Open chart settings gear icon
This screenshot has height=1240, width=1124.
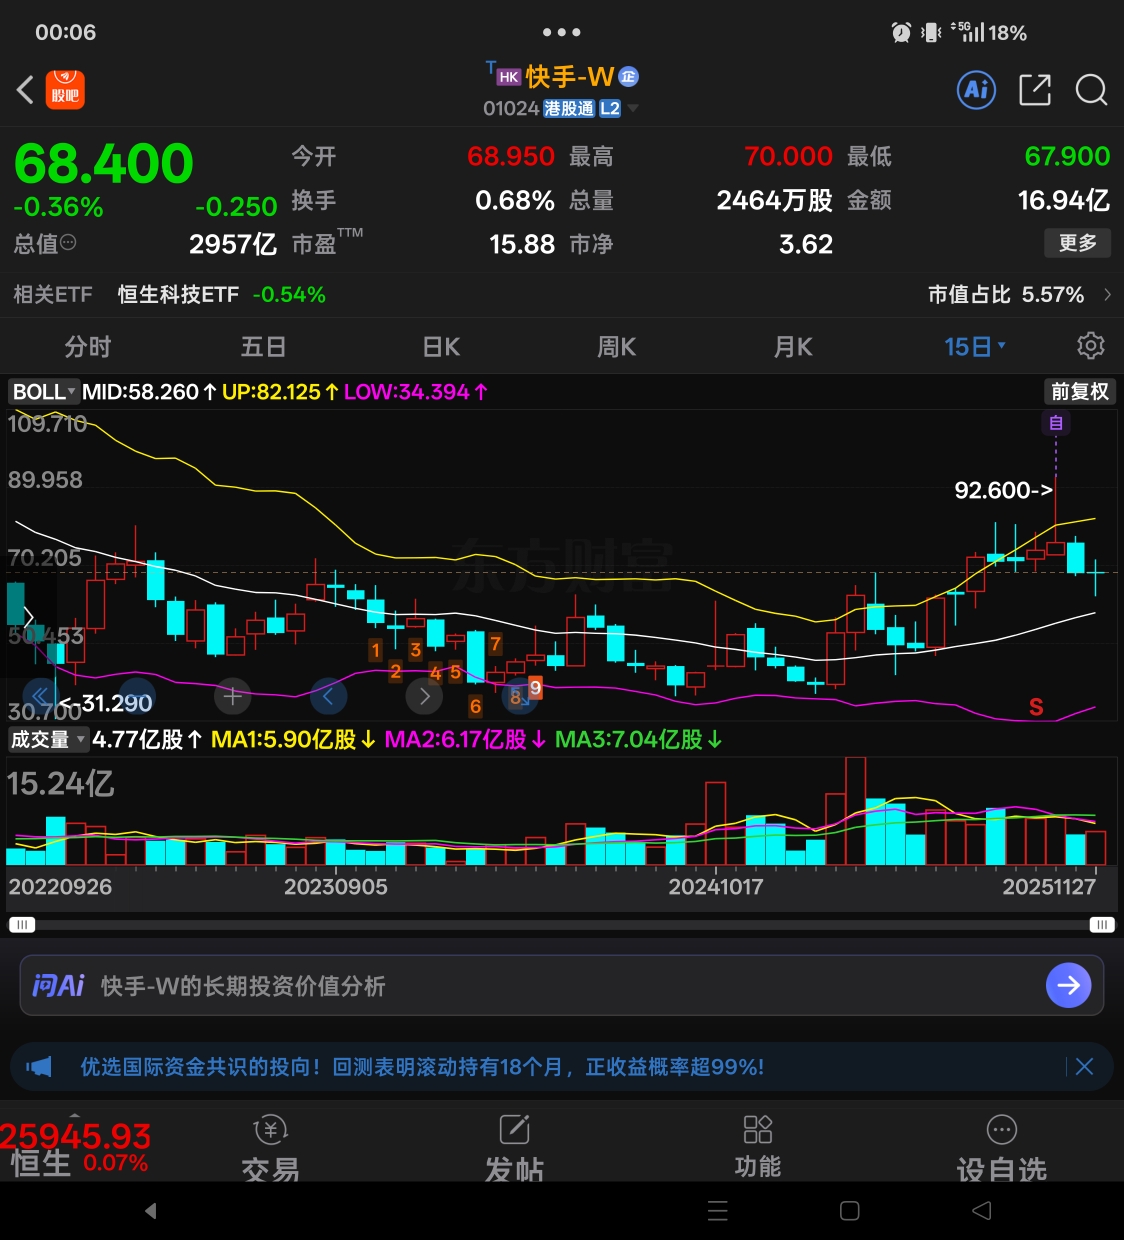[1091, 346]
